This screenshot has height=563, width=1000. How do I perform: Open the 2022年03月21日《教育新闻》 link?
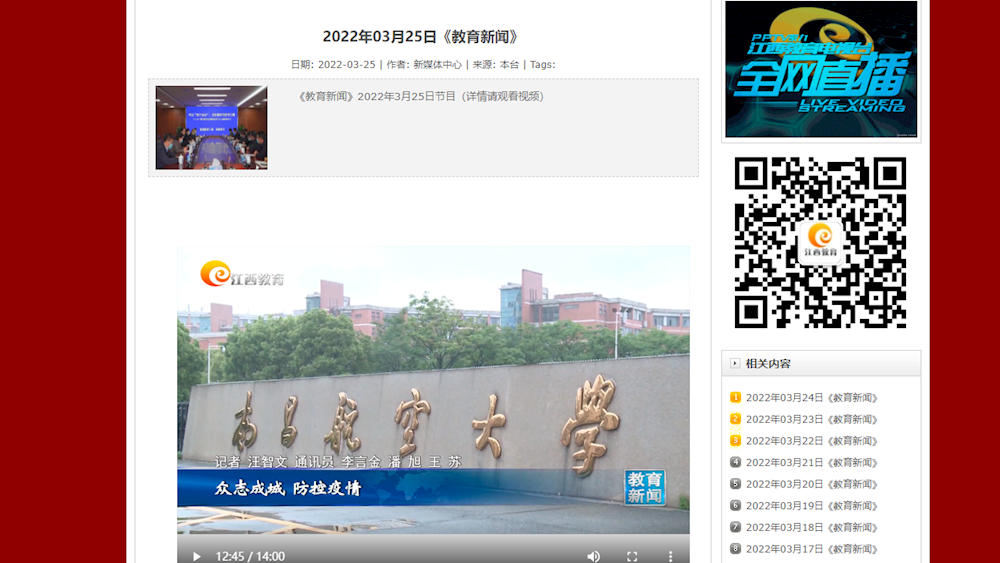tap(812, 462)
